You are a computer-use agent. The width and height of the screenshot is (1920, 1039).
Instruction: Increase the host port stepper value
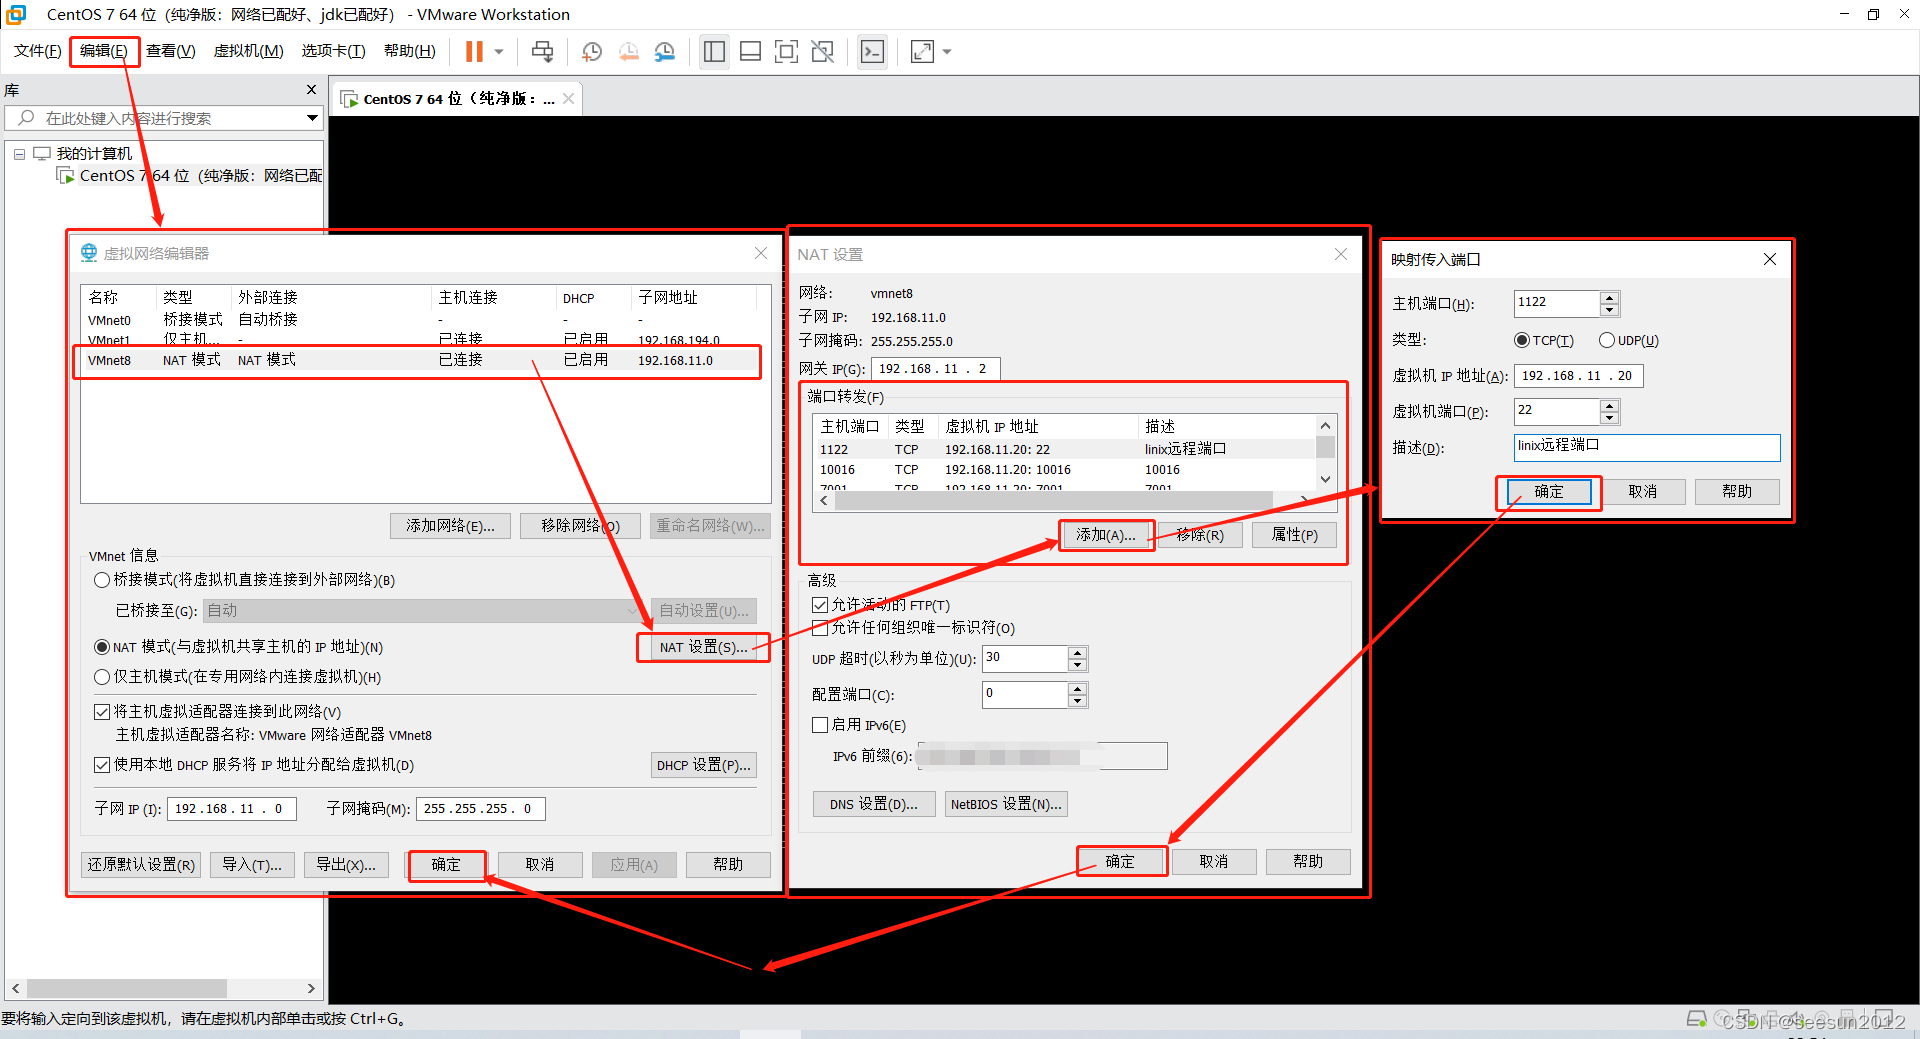[1609, 297]
